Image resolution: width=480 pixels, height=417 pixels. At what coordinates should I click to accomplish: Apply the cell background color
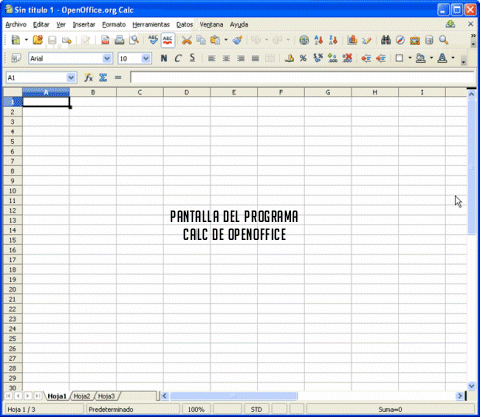pos(421,59)
